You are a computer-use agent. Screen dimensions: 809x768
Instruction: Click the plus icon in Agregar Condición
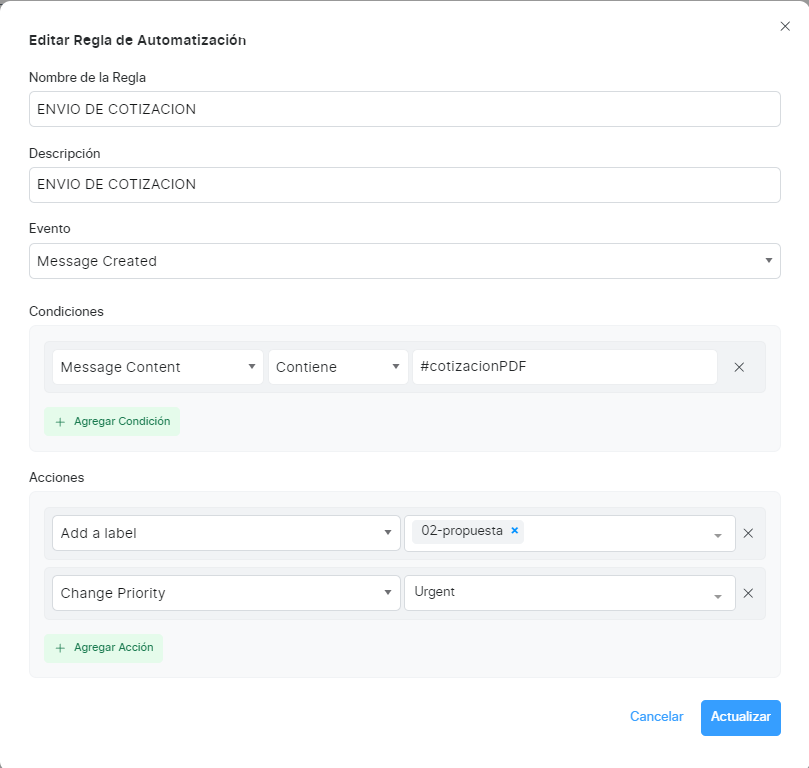coord(60,422)
